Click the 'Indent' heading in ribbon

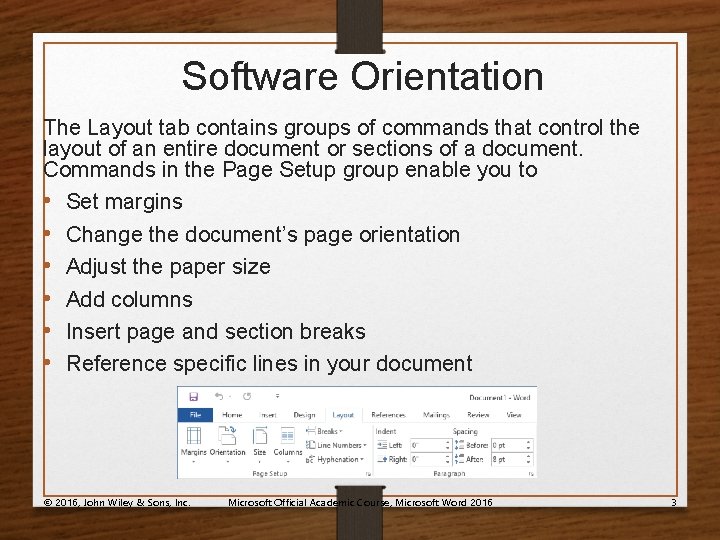[x=386, y=431]
